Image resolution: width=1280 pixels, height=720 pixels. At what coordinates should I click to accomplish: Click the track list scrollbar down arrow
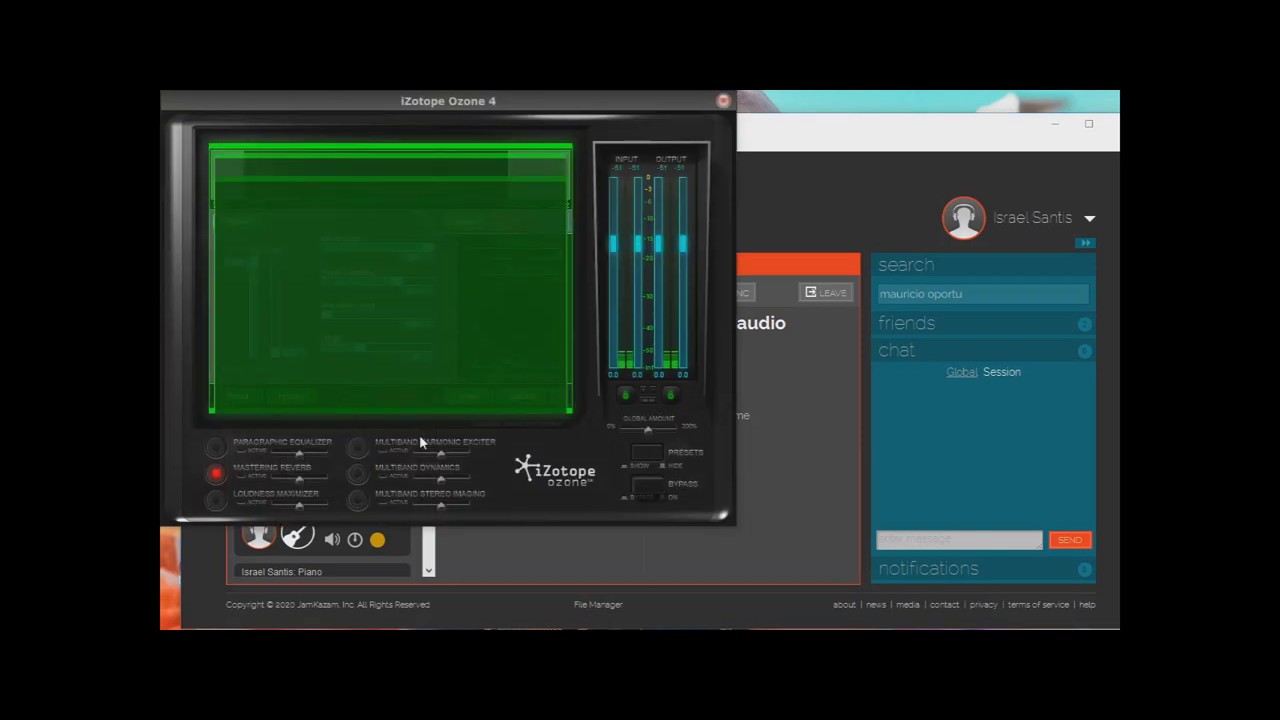428,570
